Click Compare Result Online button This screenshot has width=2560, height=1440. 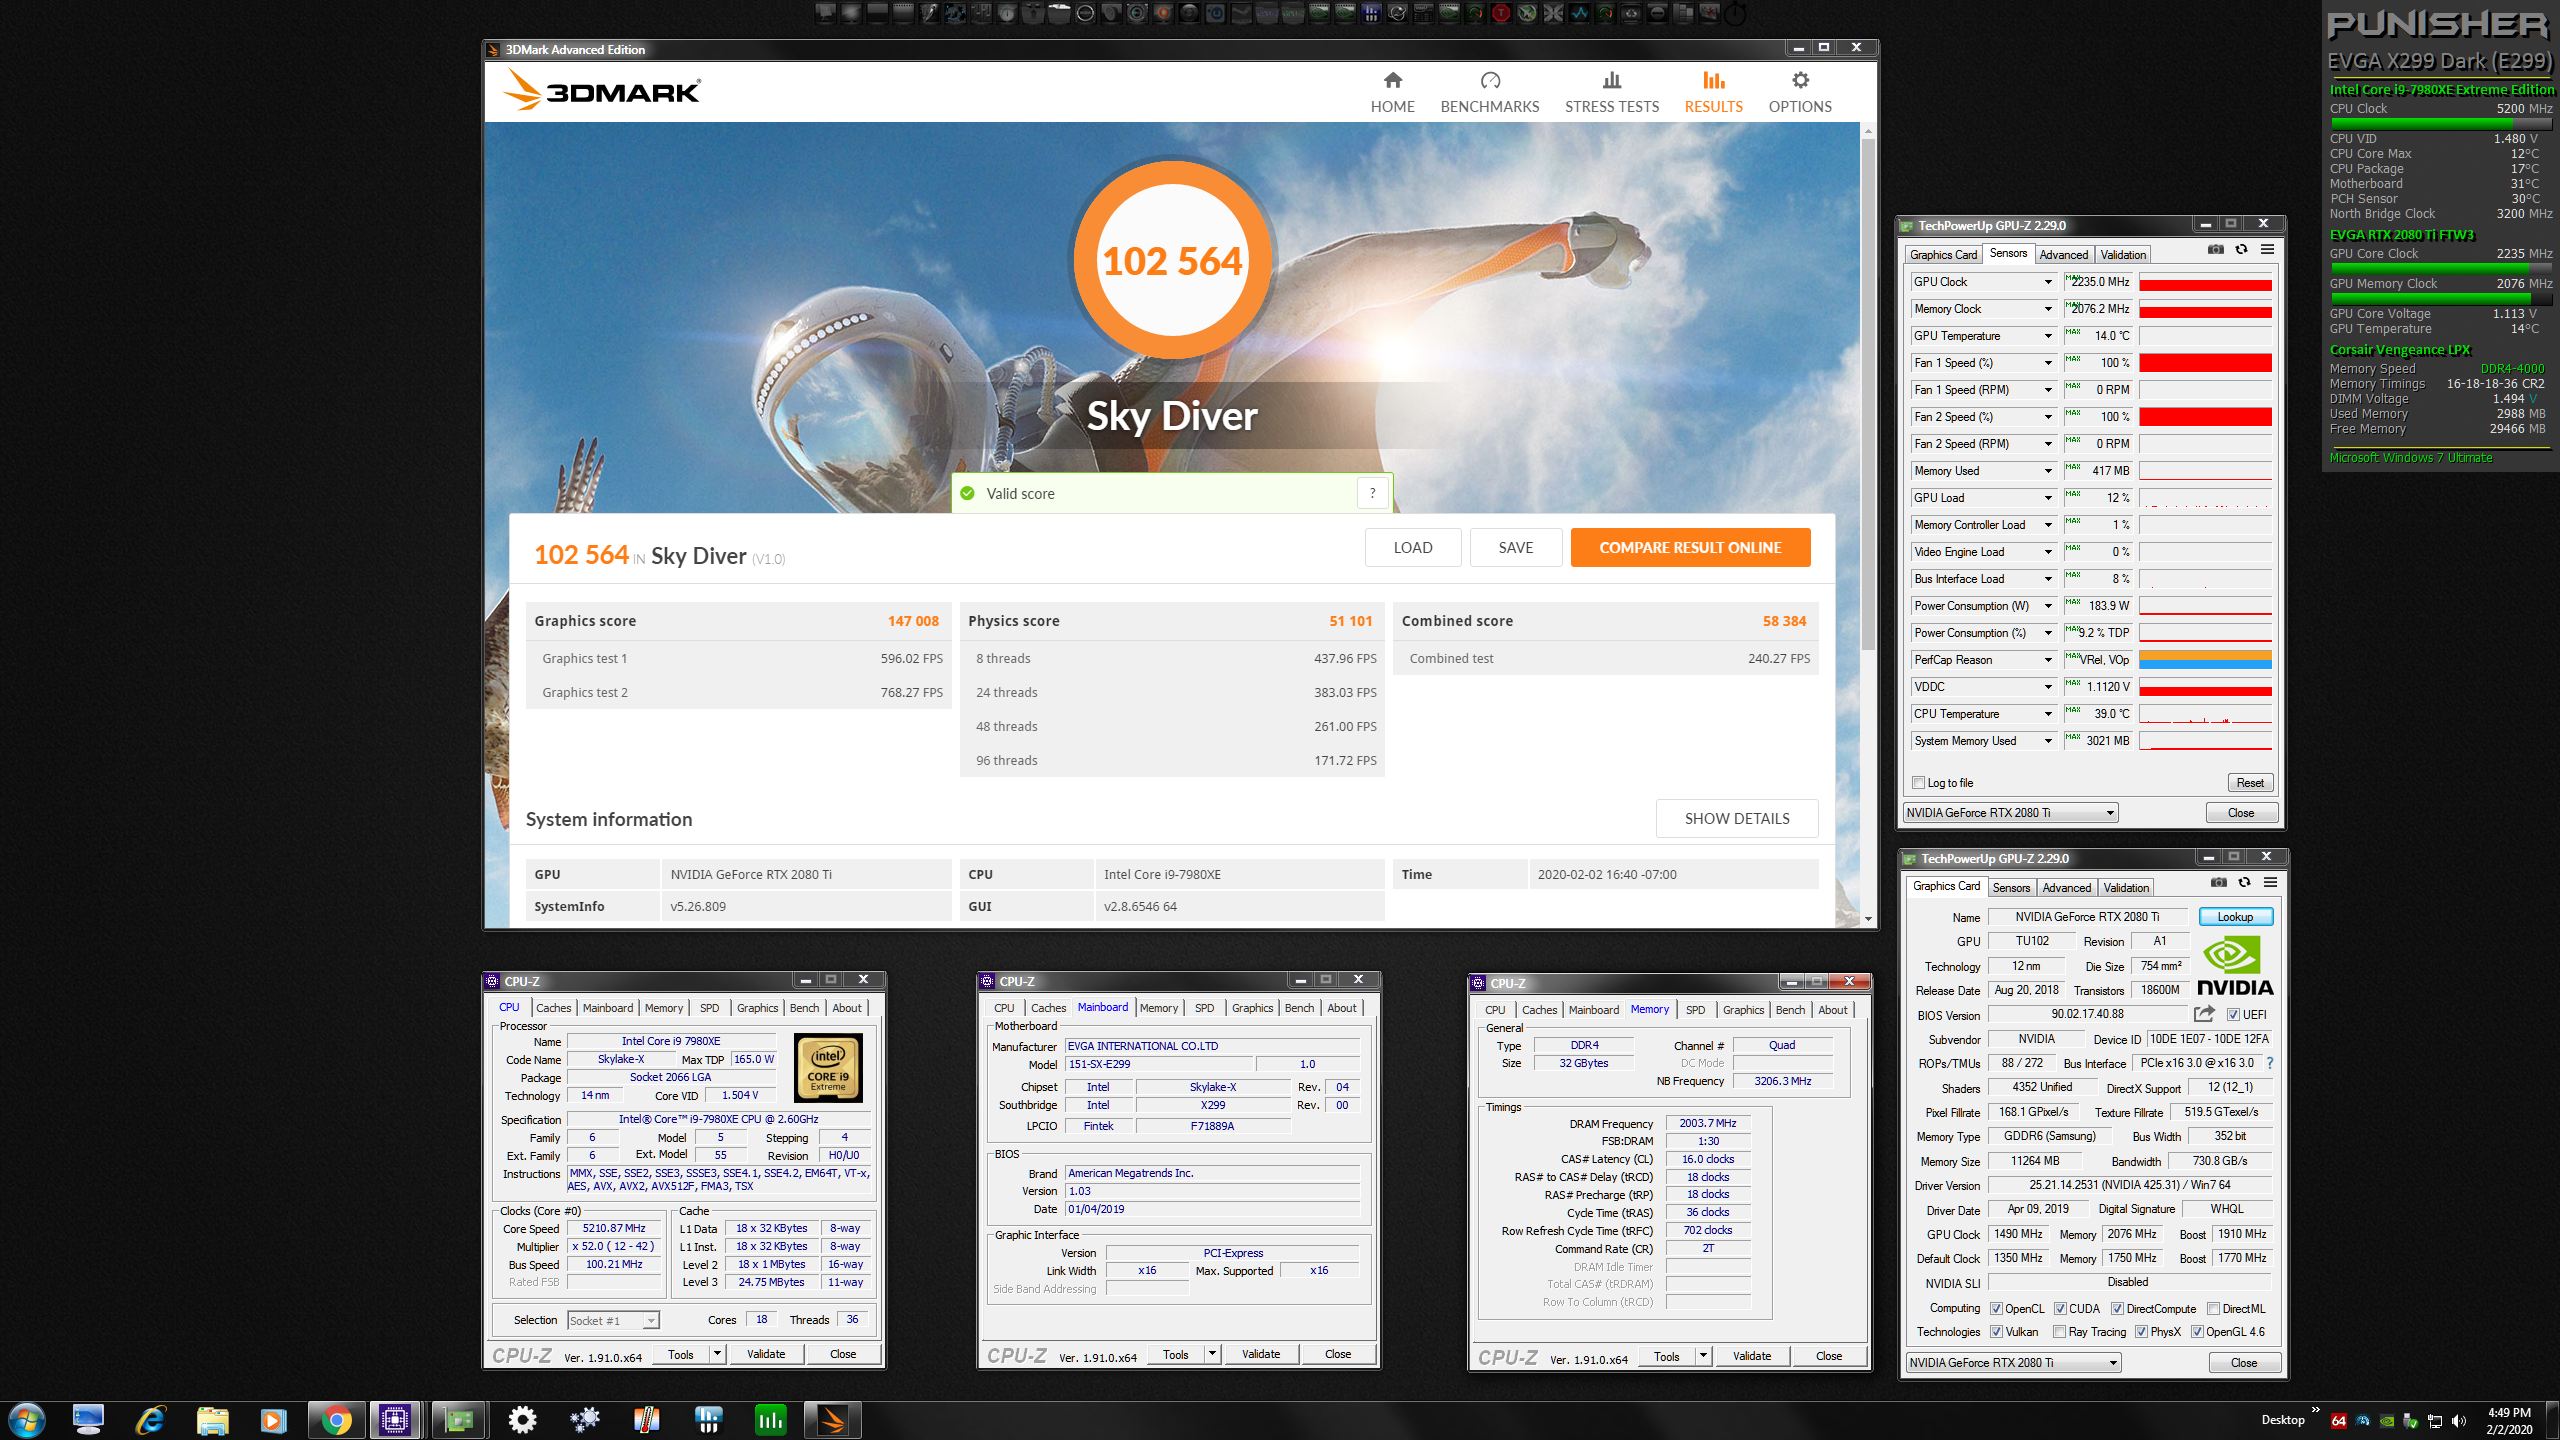coord(1690,548)
